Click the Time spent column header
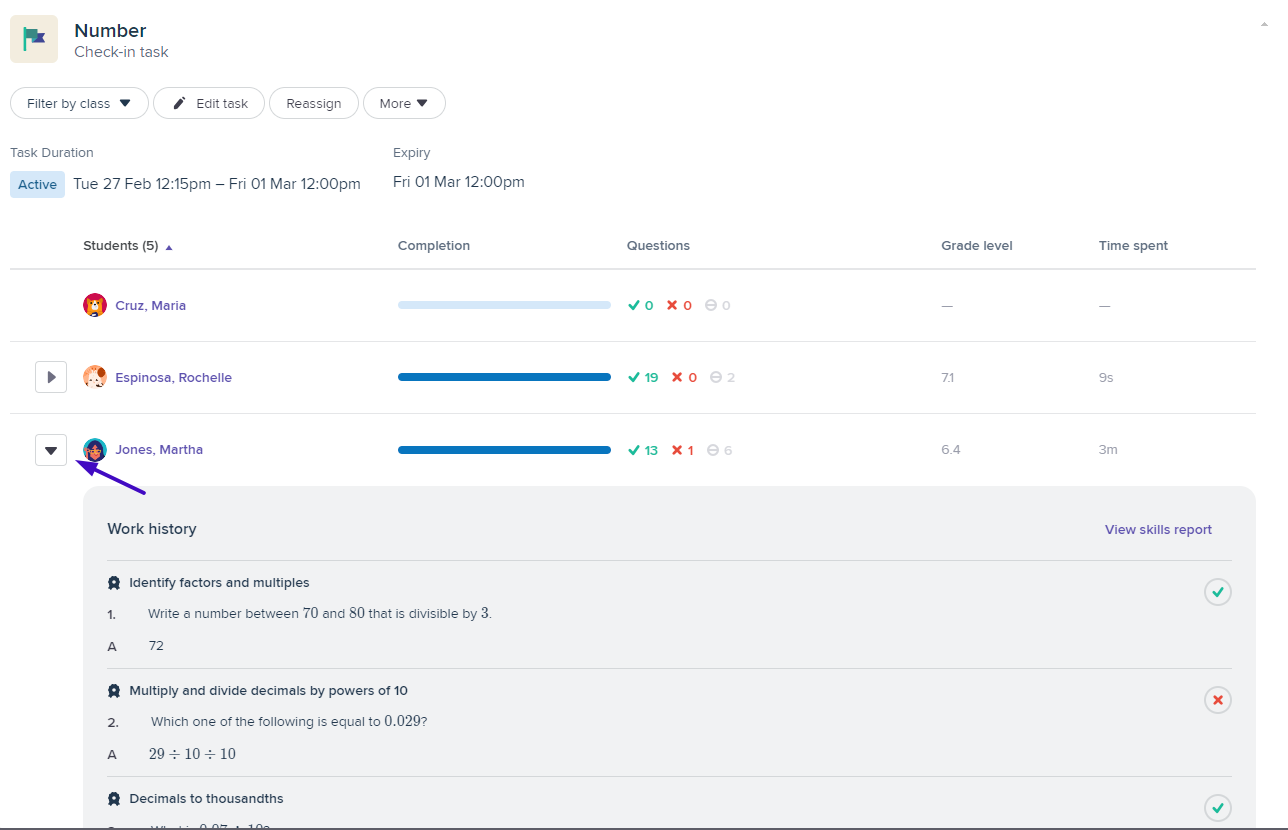 1133,246
